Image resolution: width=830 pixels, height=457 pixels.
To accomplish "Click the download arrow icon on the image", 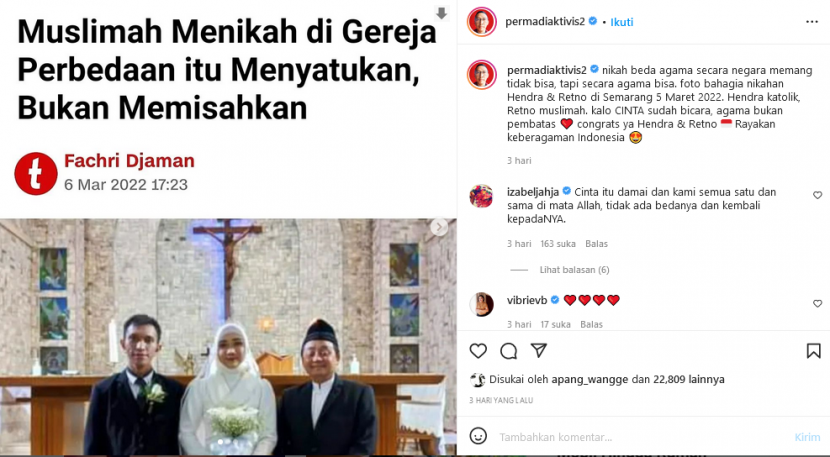I will (x=441, y=13).
